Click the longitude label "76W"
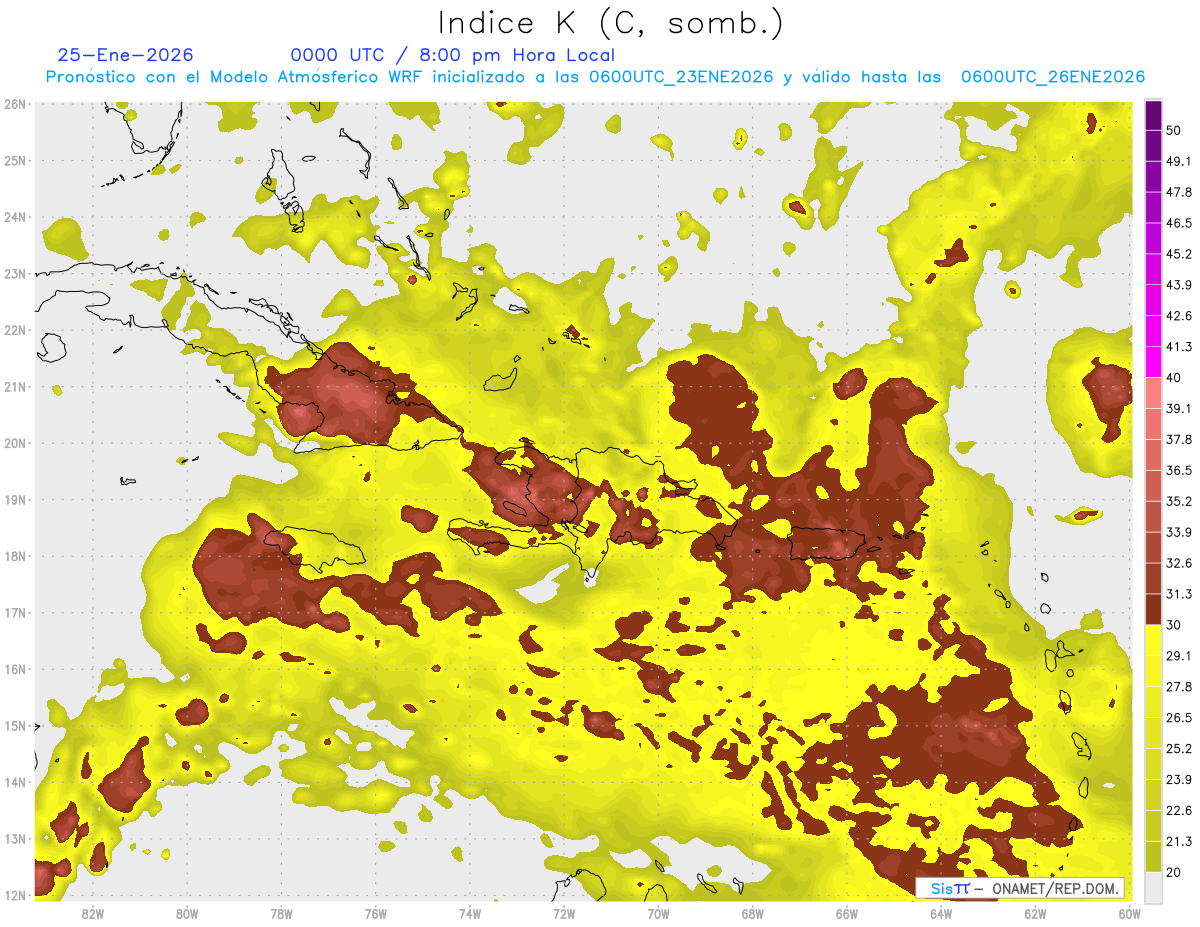 (x=375, y=914)
